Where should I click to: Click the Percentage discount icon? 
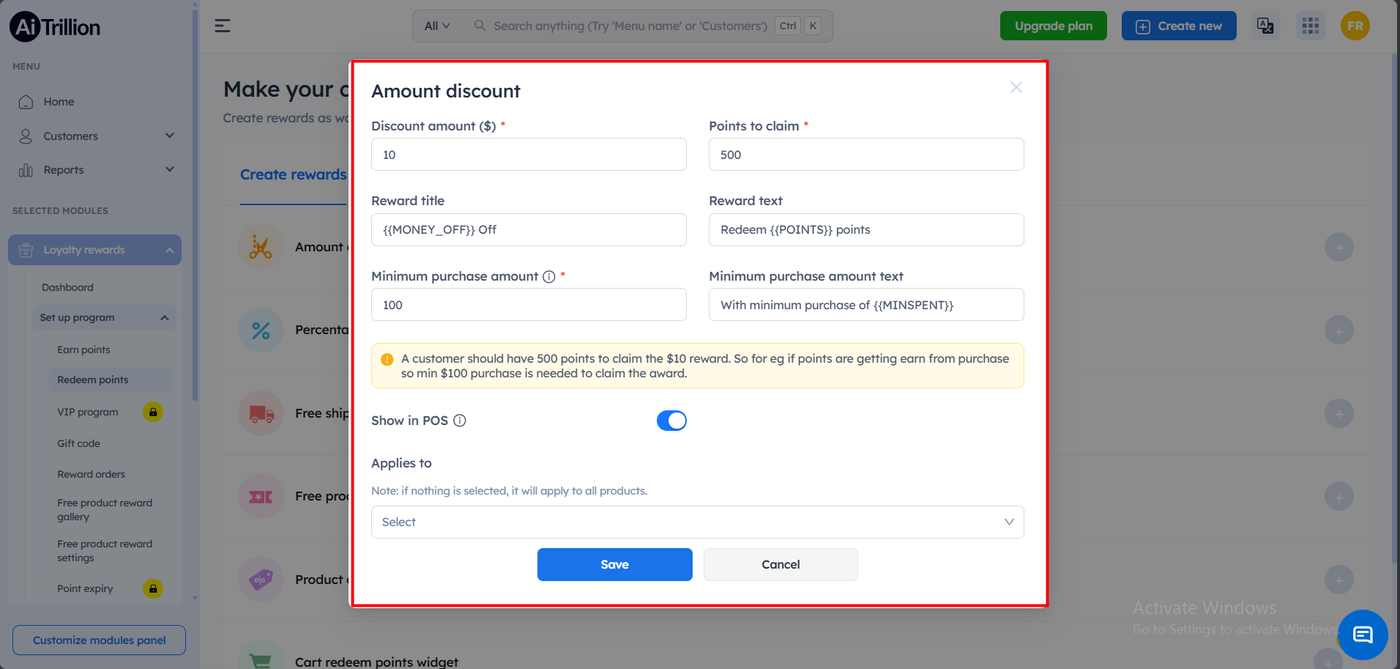261,330
